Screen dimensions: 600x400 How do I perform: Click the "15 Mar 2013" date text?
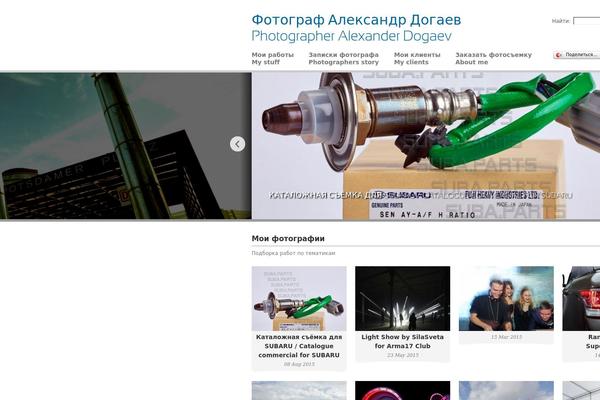coord(506,337)
